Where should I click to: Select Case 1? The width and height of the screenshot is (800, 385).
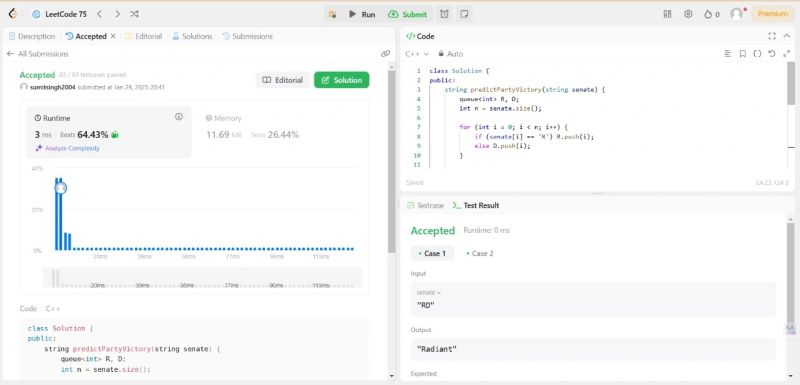tap(432, 253)
